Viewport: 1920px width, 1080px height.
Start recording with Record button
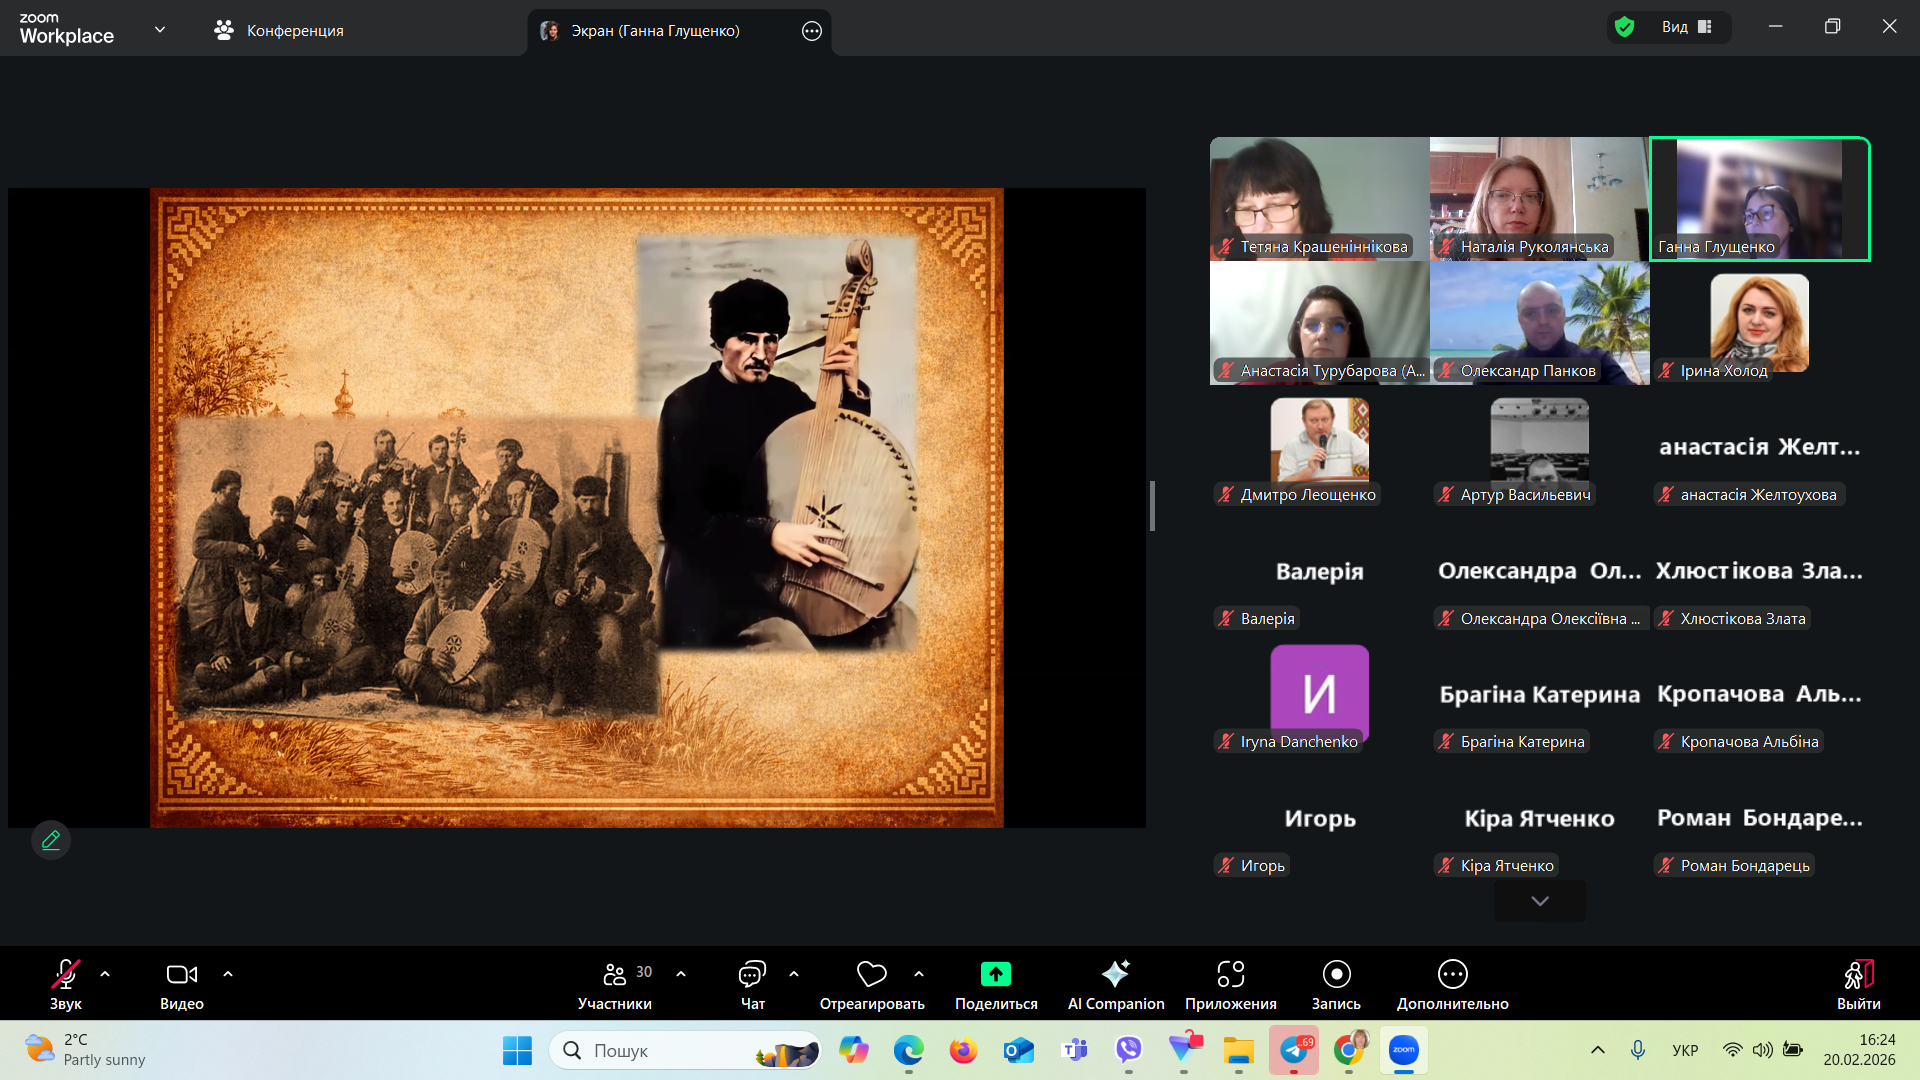1336,974
